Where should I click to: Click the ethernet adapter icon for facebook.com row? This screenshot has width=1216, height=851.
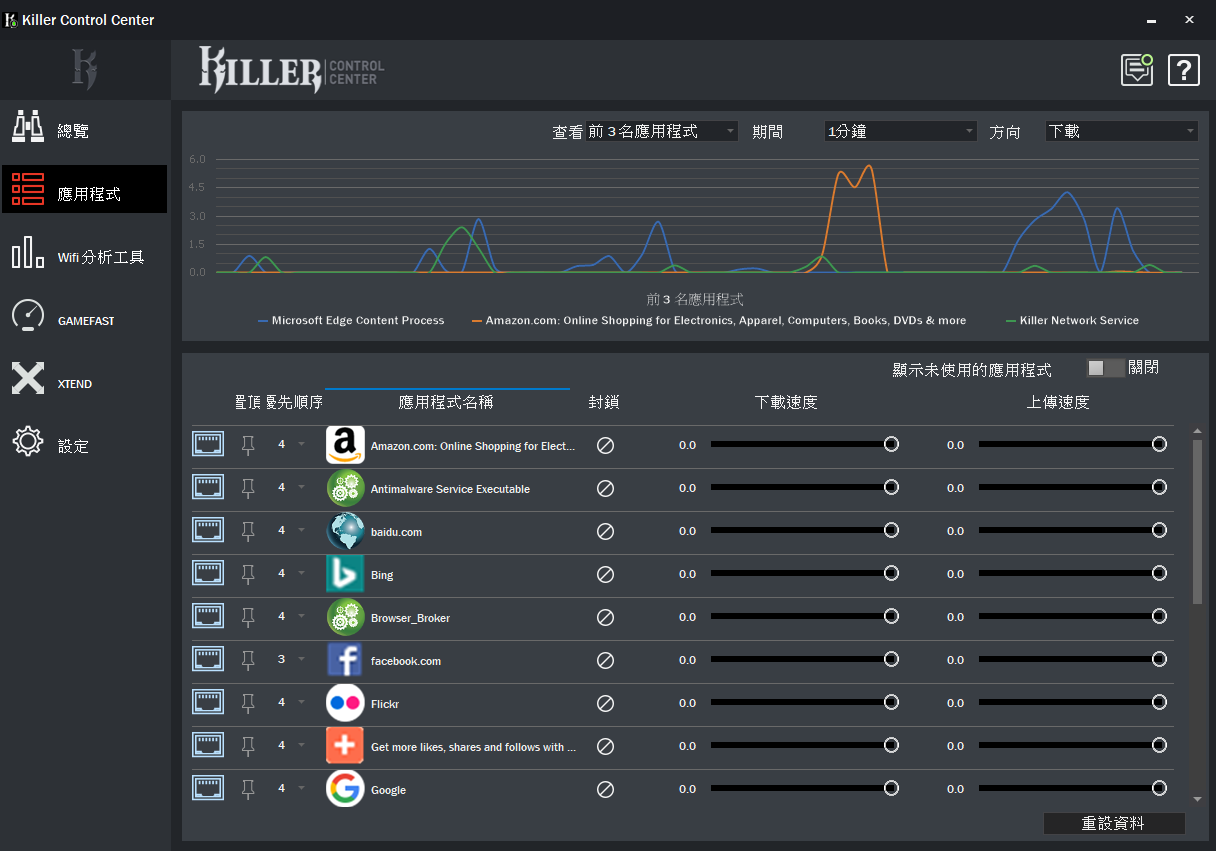pos(208,660)
